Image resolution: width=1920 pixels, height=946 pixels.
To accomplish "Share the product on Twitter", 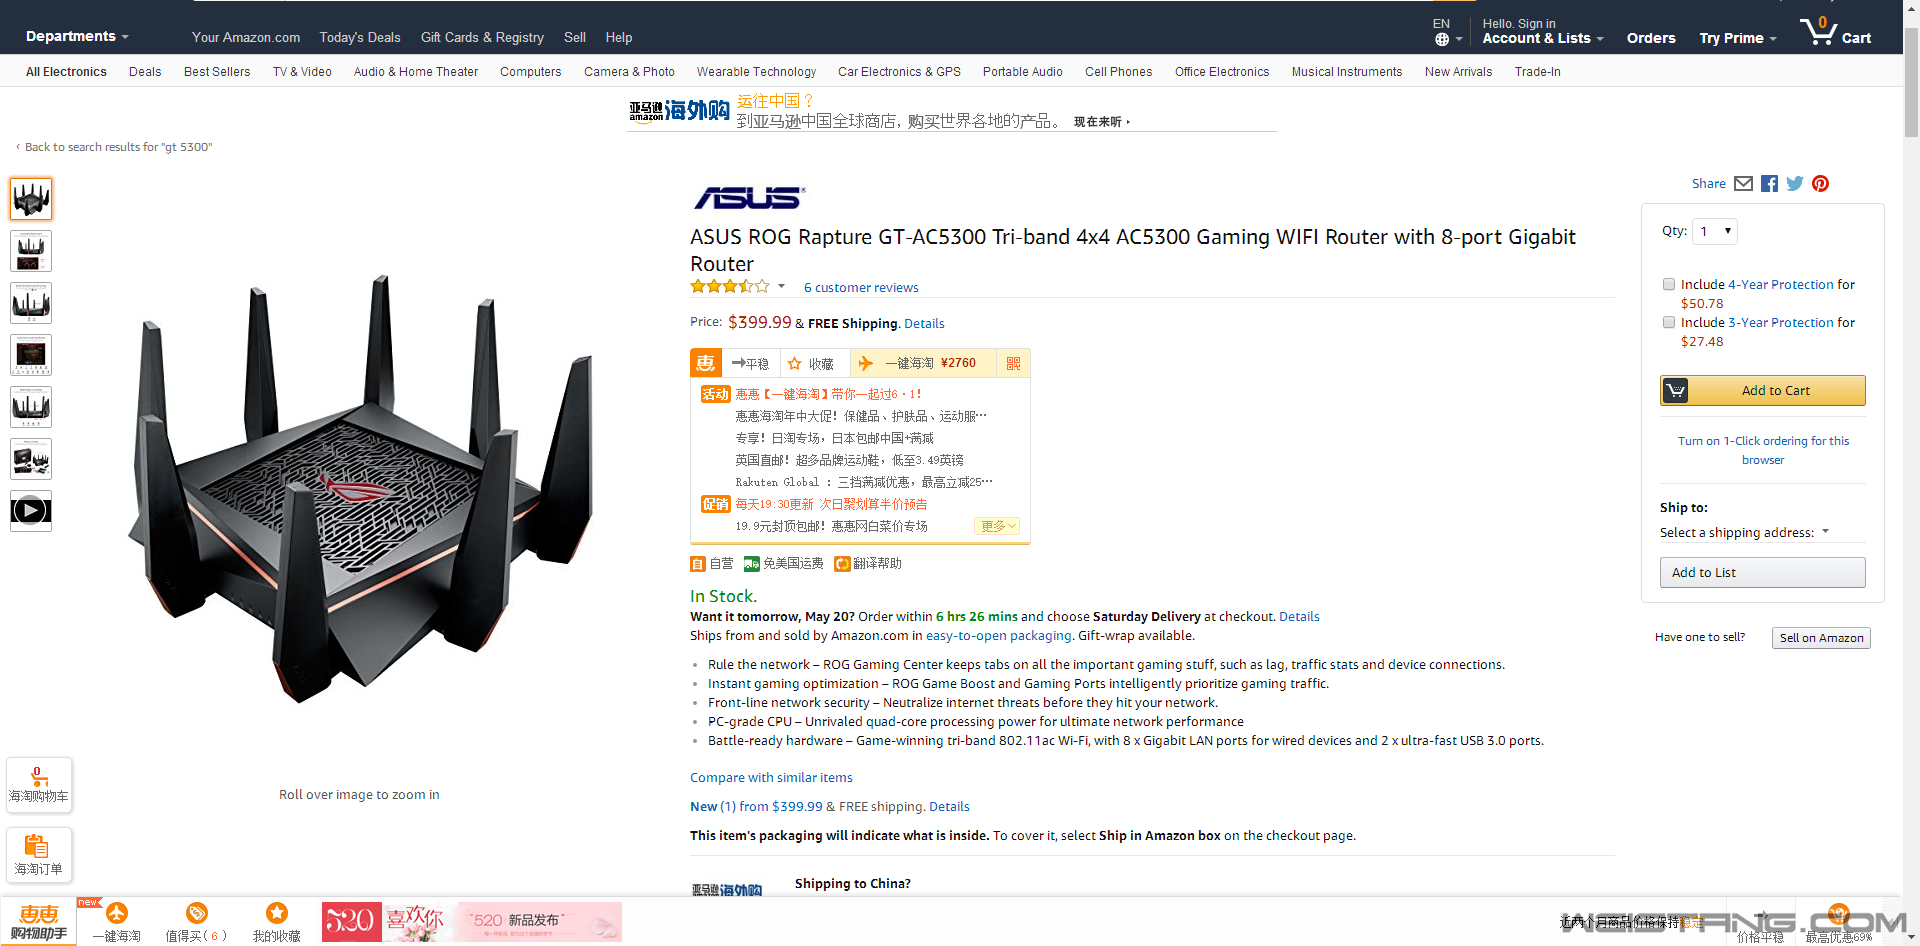I will click(x=1795, y=183).
